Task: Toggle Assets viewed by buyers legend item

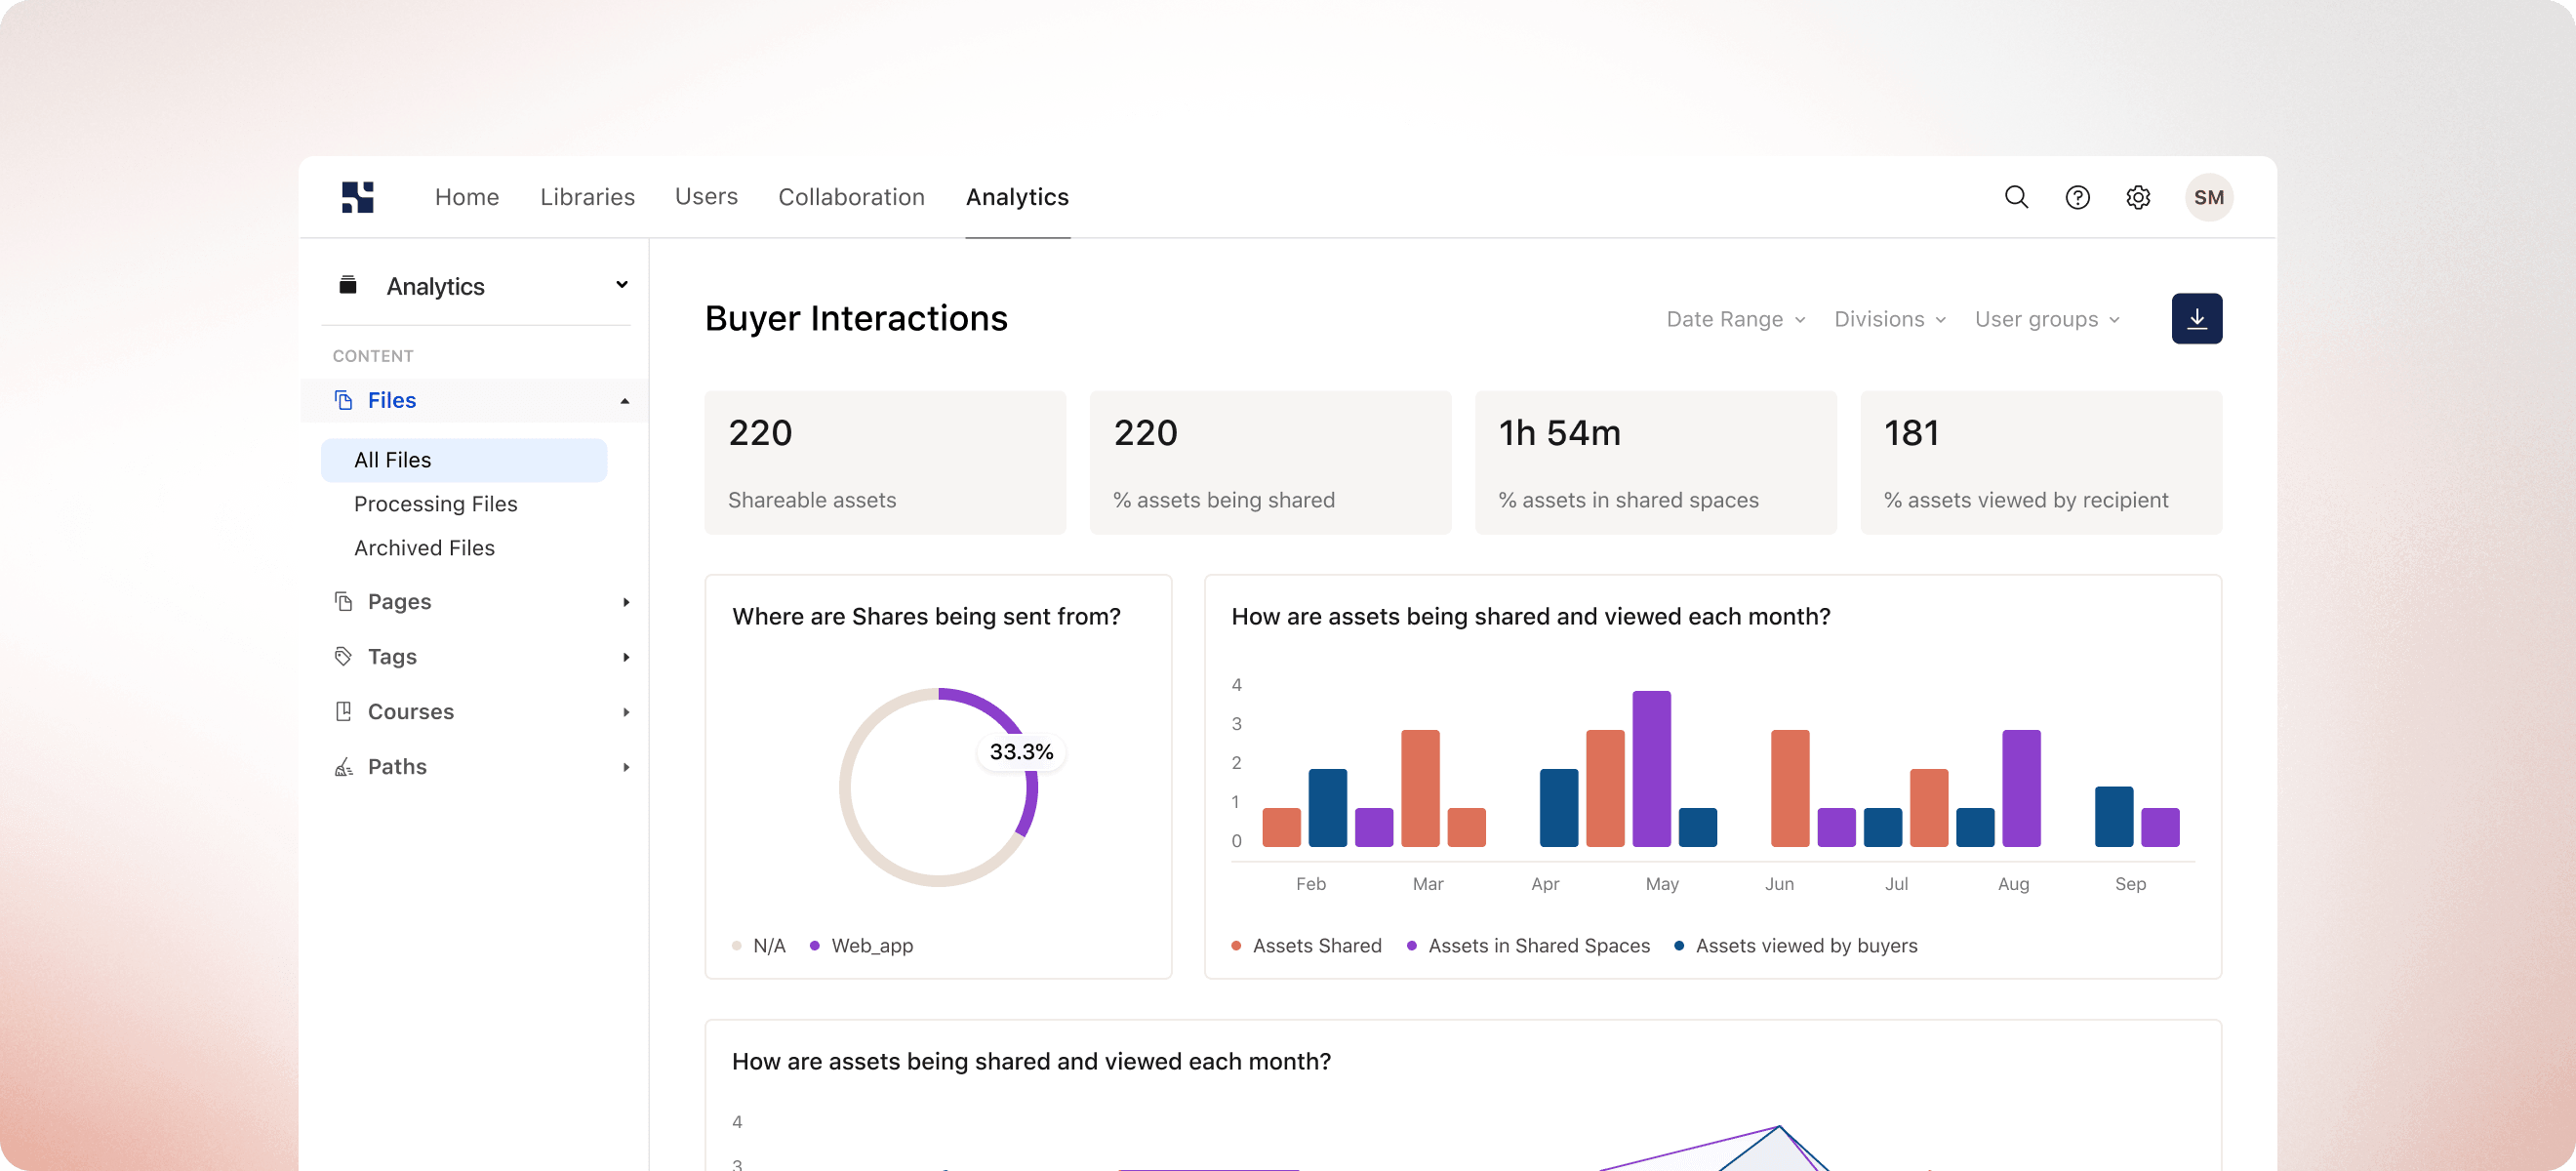Action: tap(1796, 945)
